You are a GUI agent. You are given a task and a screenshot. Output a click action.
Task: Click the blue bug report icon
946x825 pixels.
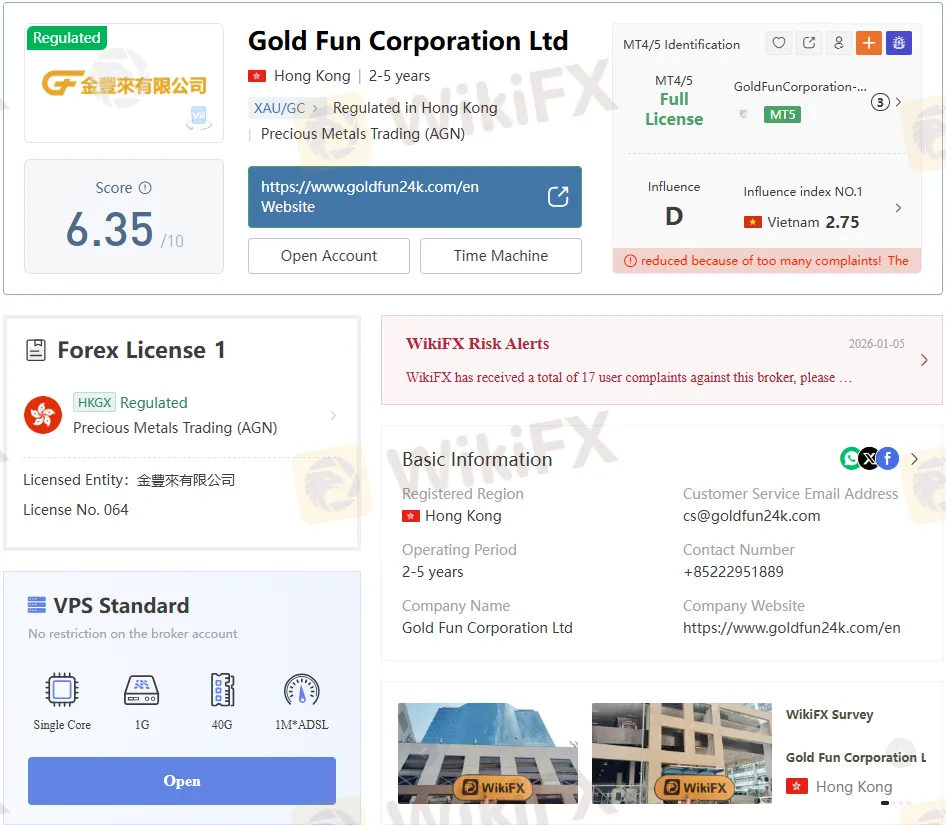(899, 43)
